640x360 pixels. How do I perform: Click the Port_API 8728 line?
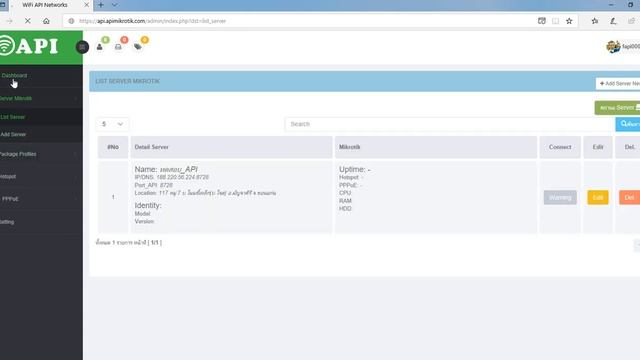(153, 185)
